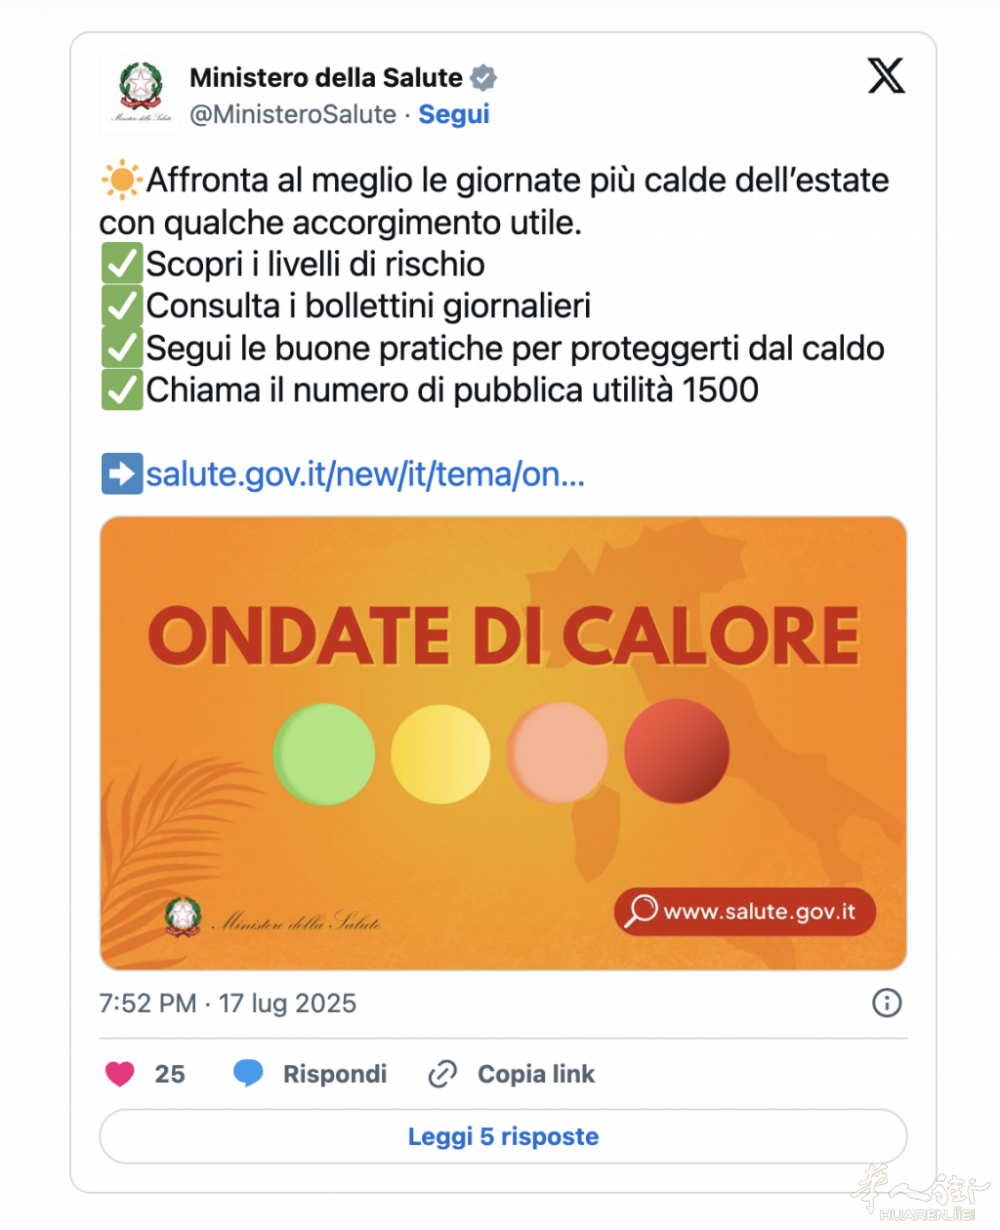Image resolution: width=1000 pixels, height=1230 pixels.
Task: Open the salute.gov.it tweet link
Action: 365,474
